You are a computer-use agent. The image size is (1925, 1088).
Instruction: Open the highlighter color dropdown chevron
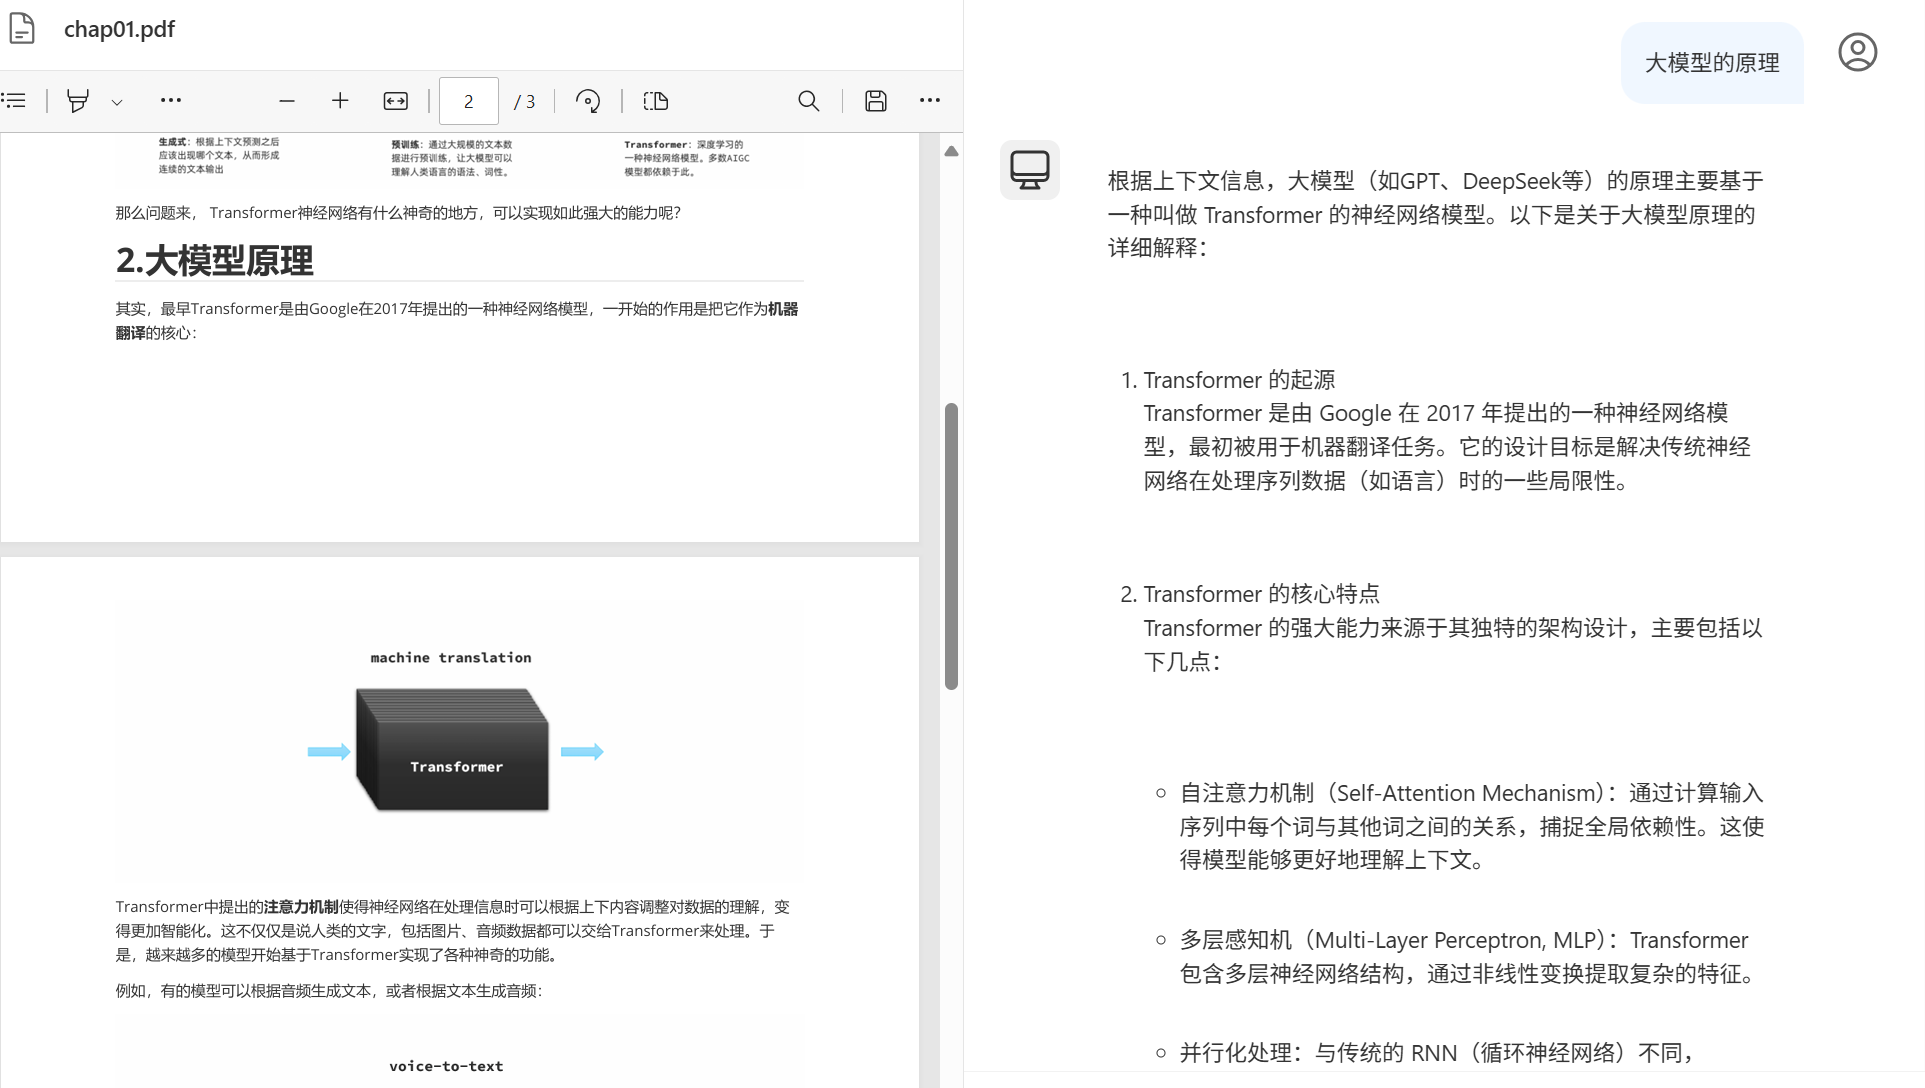pos(118,102)
